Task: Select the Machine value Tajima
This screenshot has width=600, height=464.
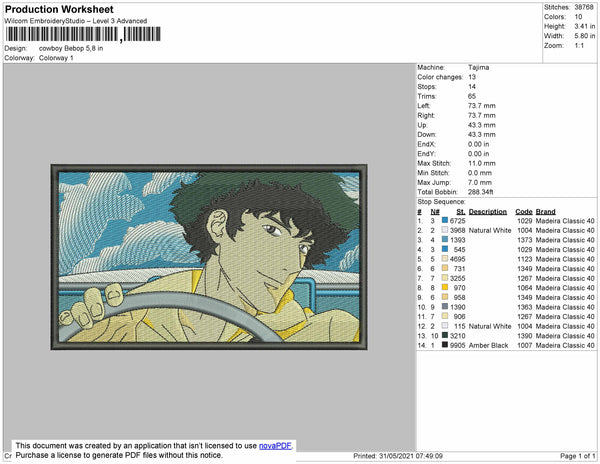Action: pyautogui.click(x=478, y=67)
